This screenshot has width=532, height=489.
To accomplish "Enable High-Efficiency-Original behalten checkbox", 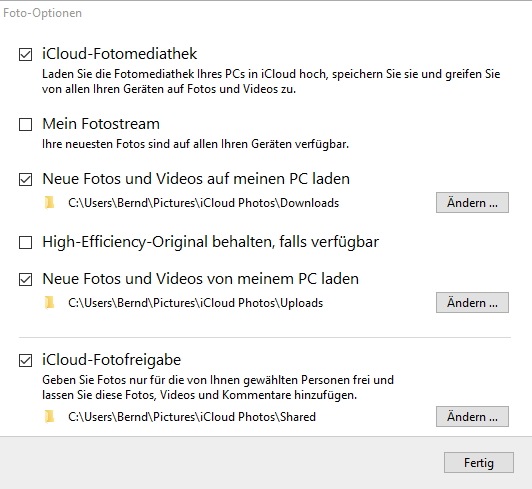I will (25, 242).
